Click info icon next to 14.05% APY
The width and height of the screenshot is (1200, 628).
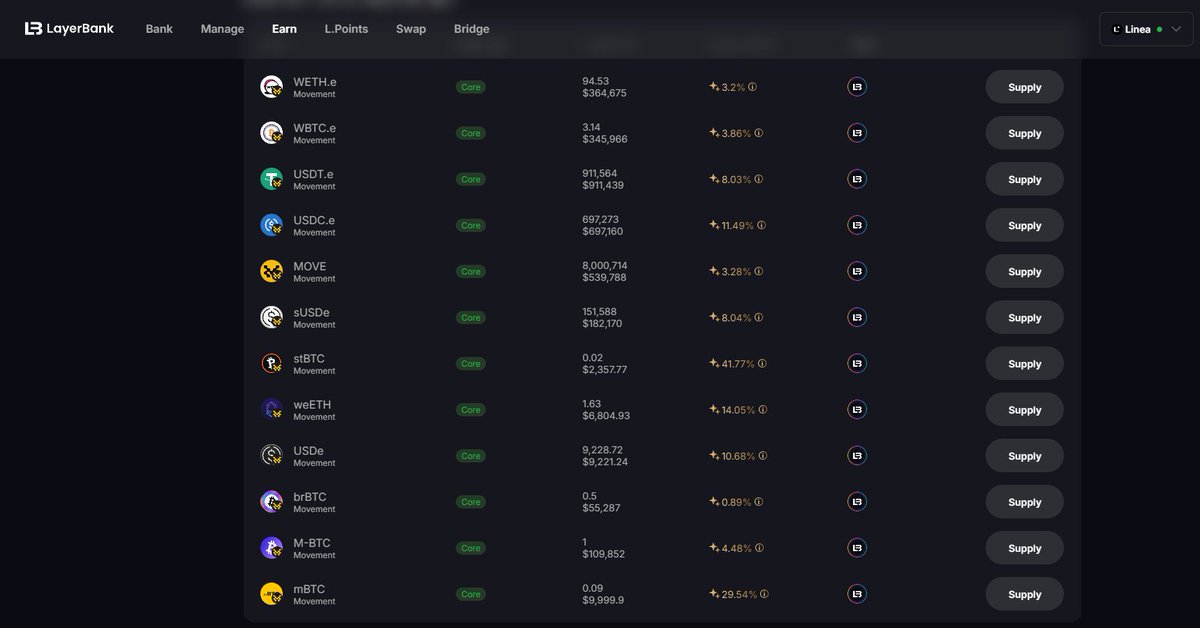763,409
